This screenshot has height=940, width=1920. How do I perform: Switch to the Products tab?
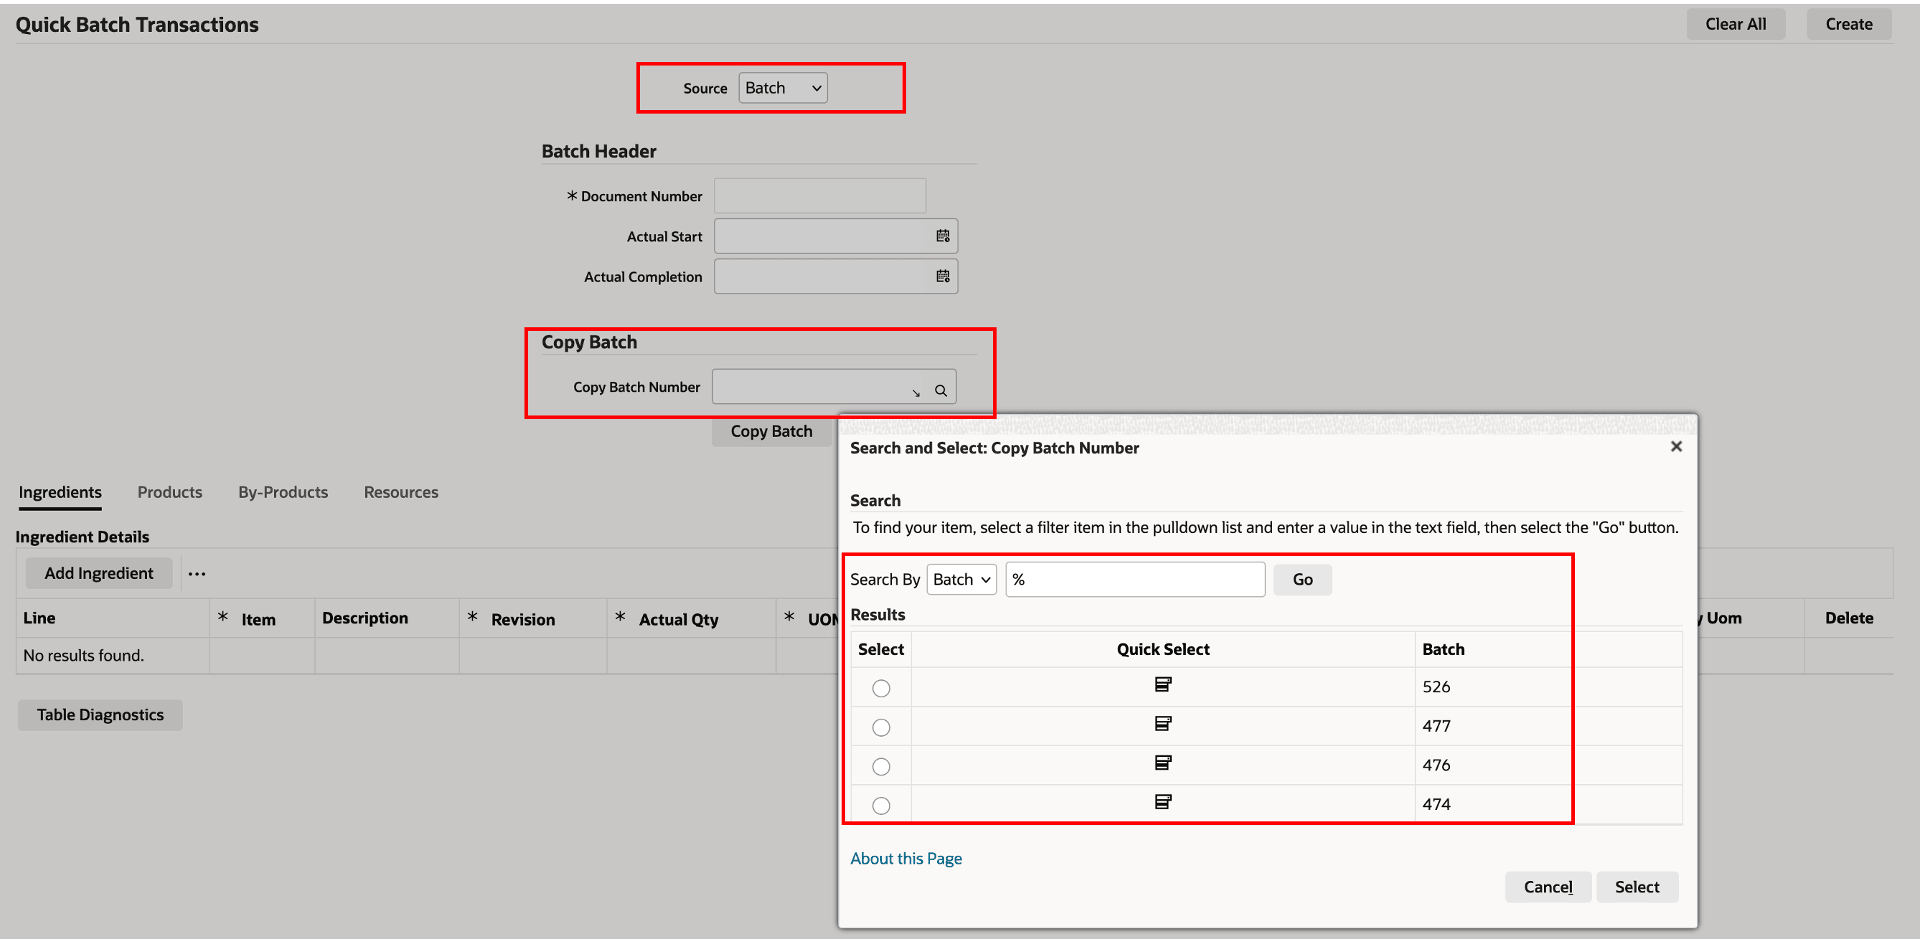[x=169, y=492]
